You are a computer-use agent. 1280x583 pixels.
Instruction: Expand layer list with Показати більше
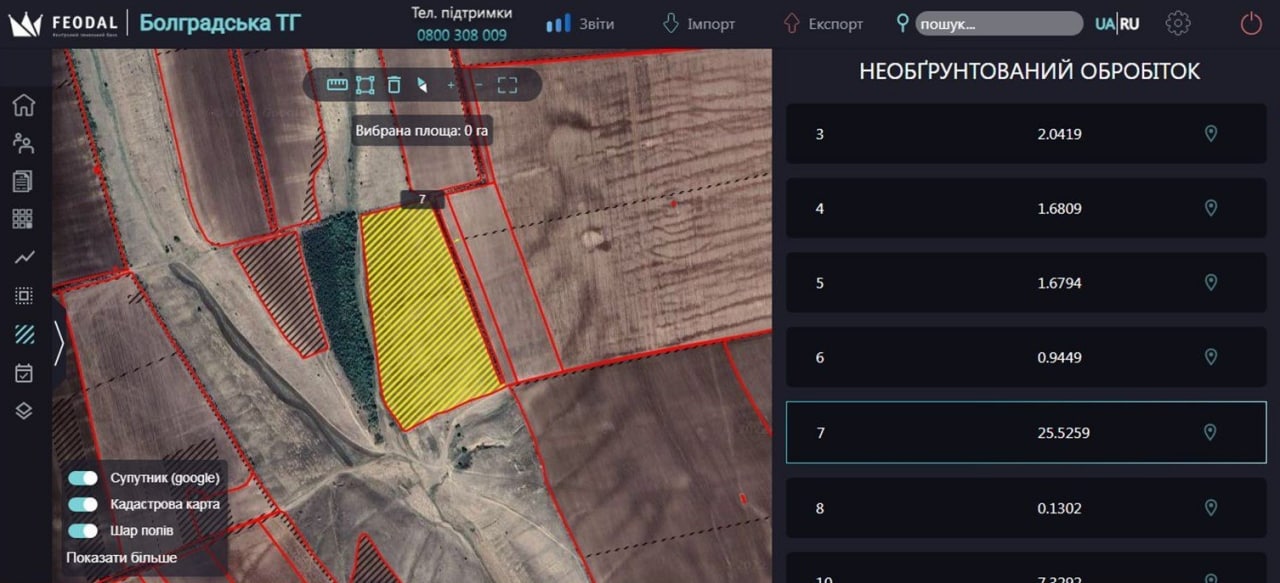[121, 557]
